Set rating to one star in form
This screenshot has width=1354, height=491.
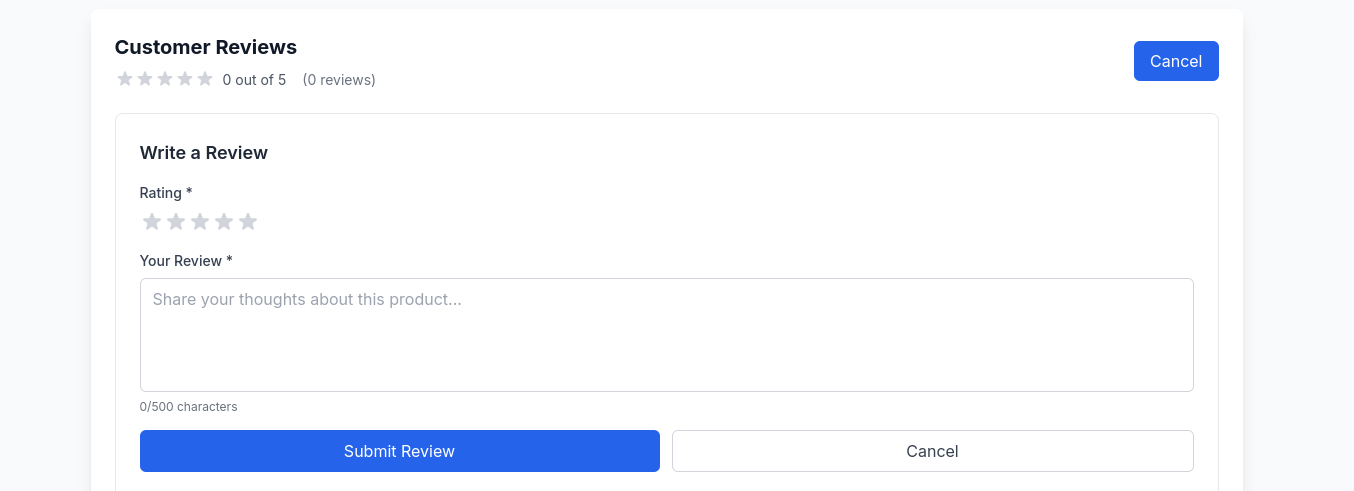152,221
